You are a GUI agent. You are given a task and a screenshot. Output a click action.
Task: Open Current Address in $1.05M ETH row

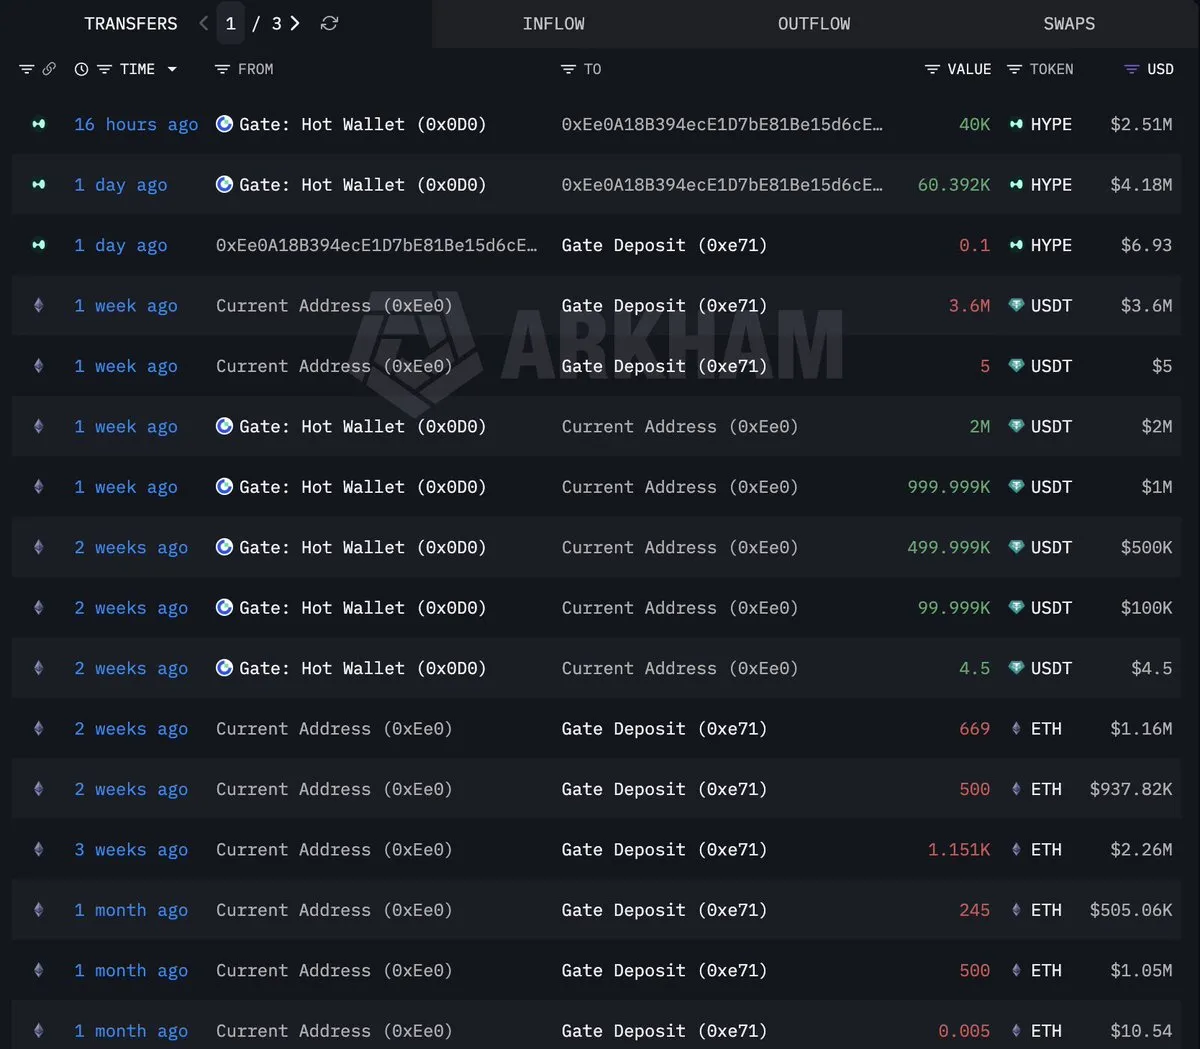click(x=334, y=971)
